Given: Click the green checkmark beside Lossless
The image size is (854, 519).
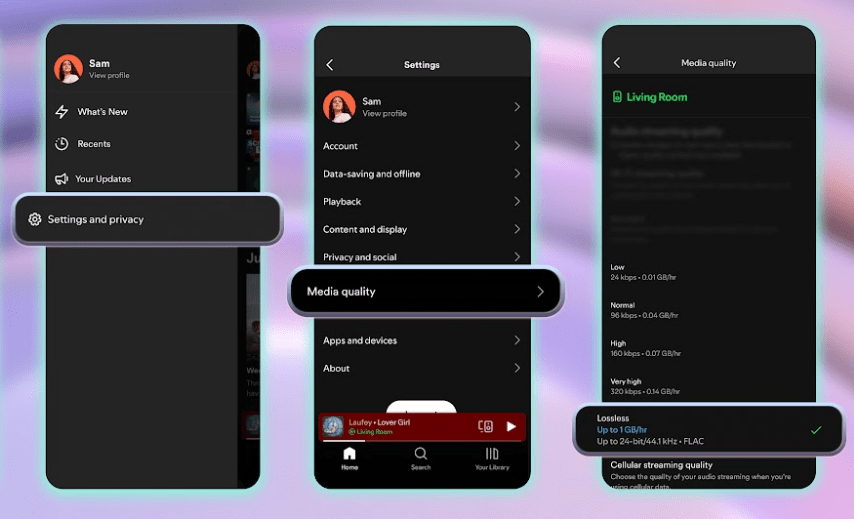Looking at the screenshot, I should (816, 430).
